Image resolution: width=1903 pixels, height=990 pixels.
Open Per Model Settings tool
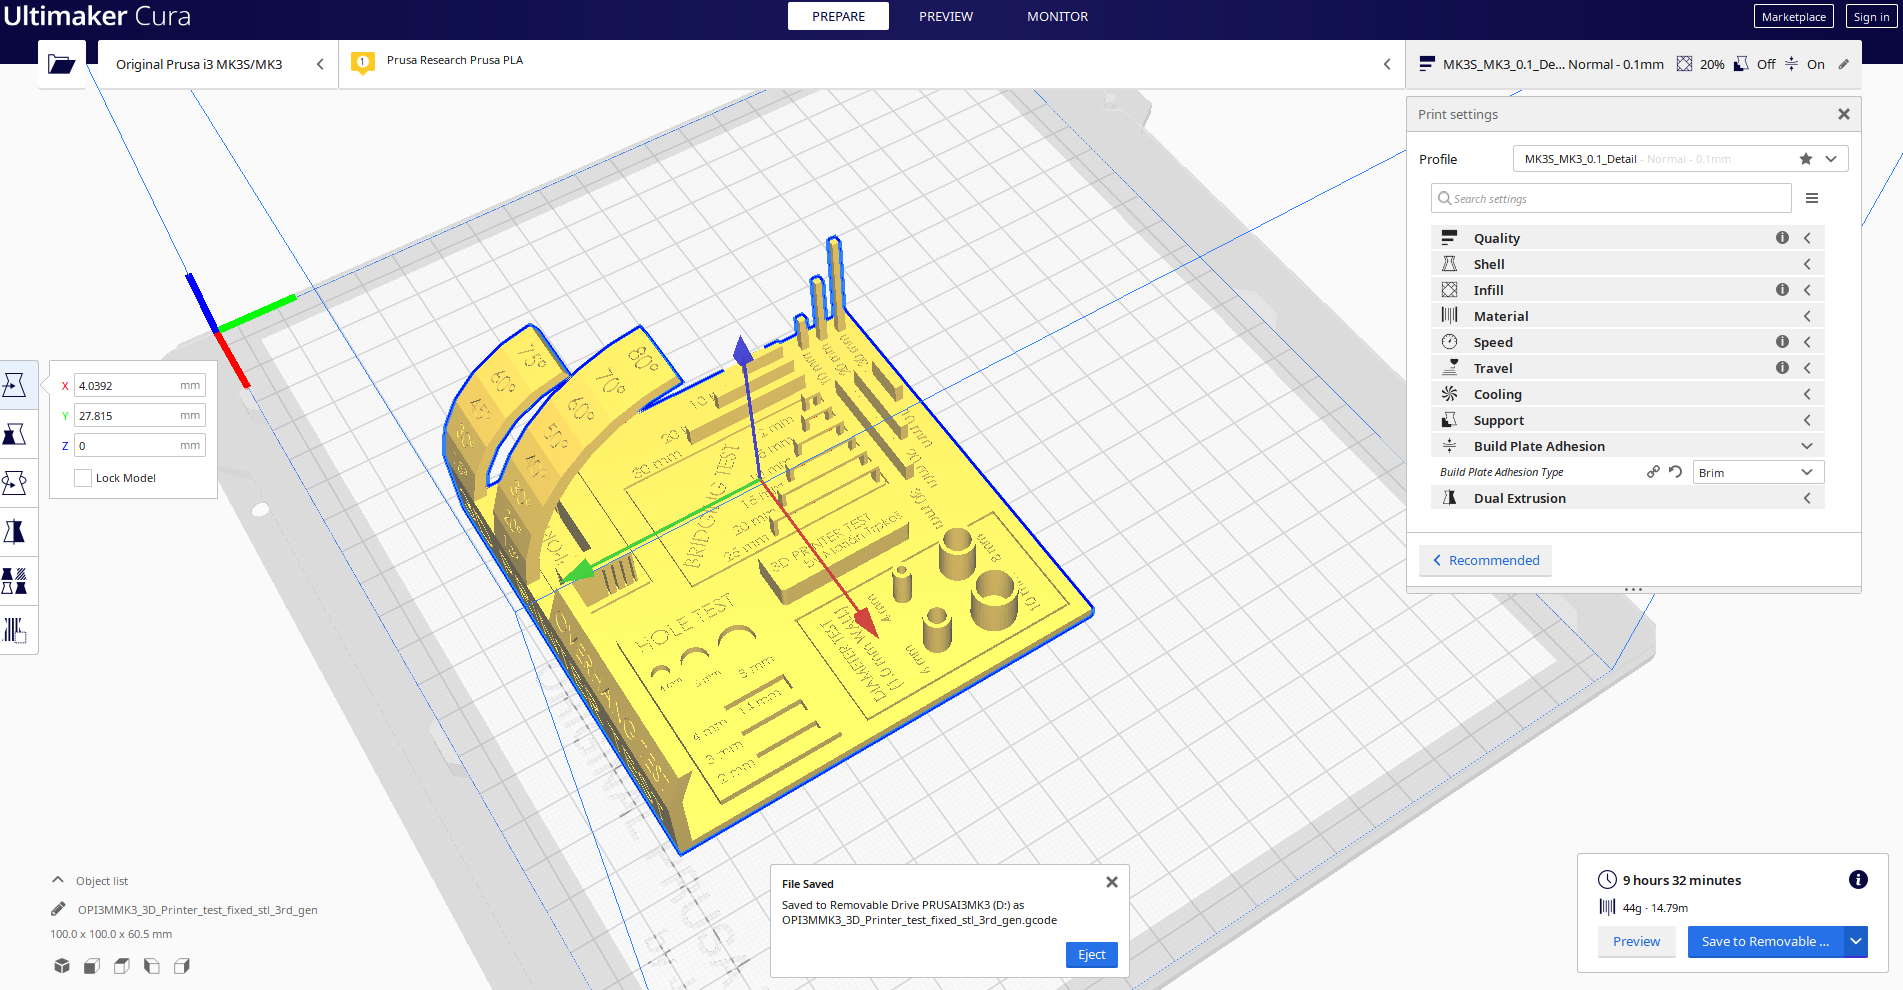pyautogui.click(x=15, y=581)
